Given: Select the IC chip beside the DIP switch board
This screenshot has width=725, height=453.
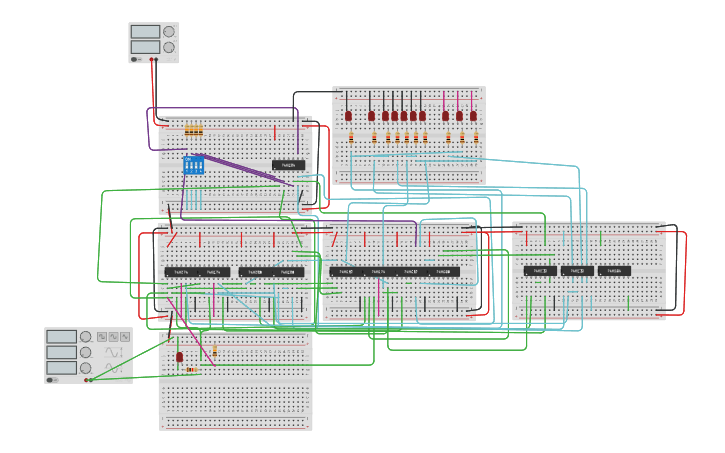Looking at the screenshot, I should click(x=289, y=165).
